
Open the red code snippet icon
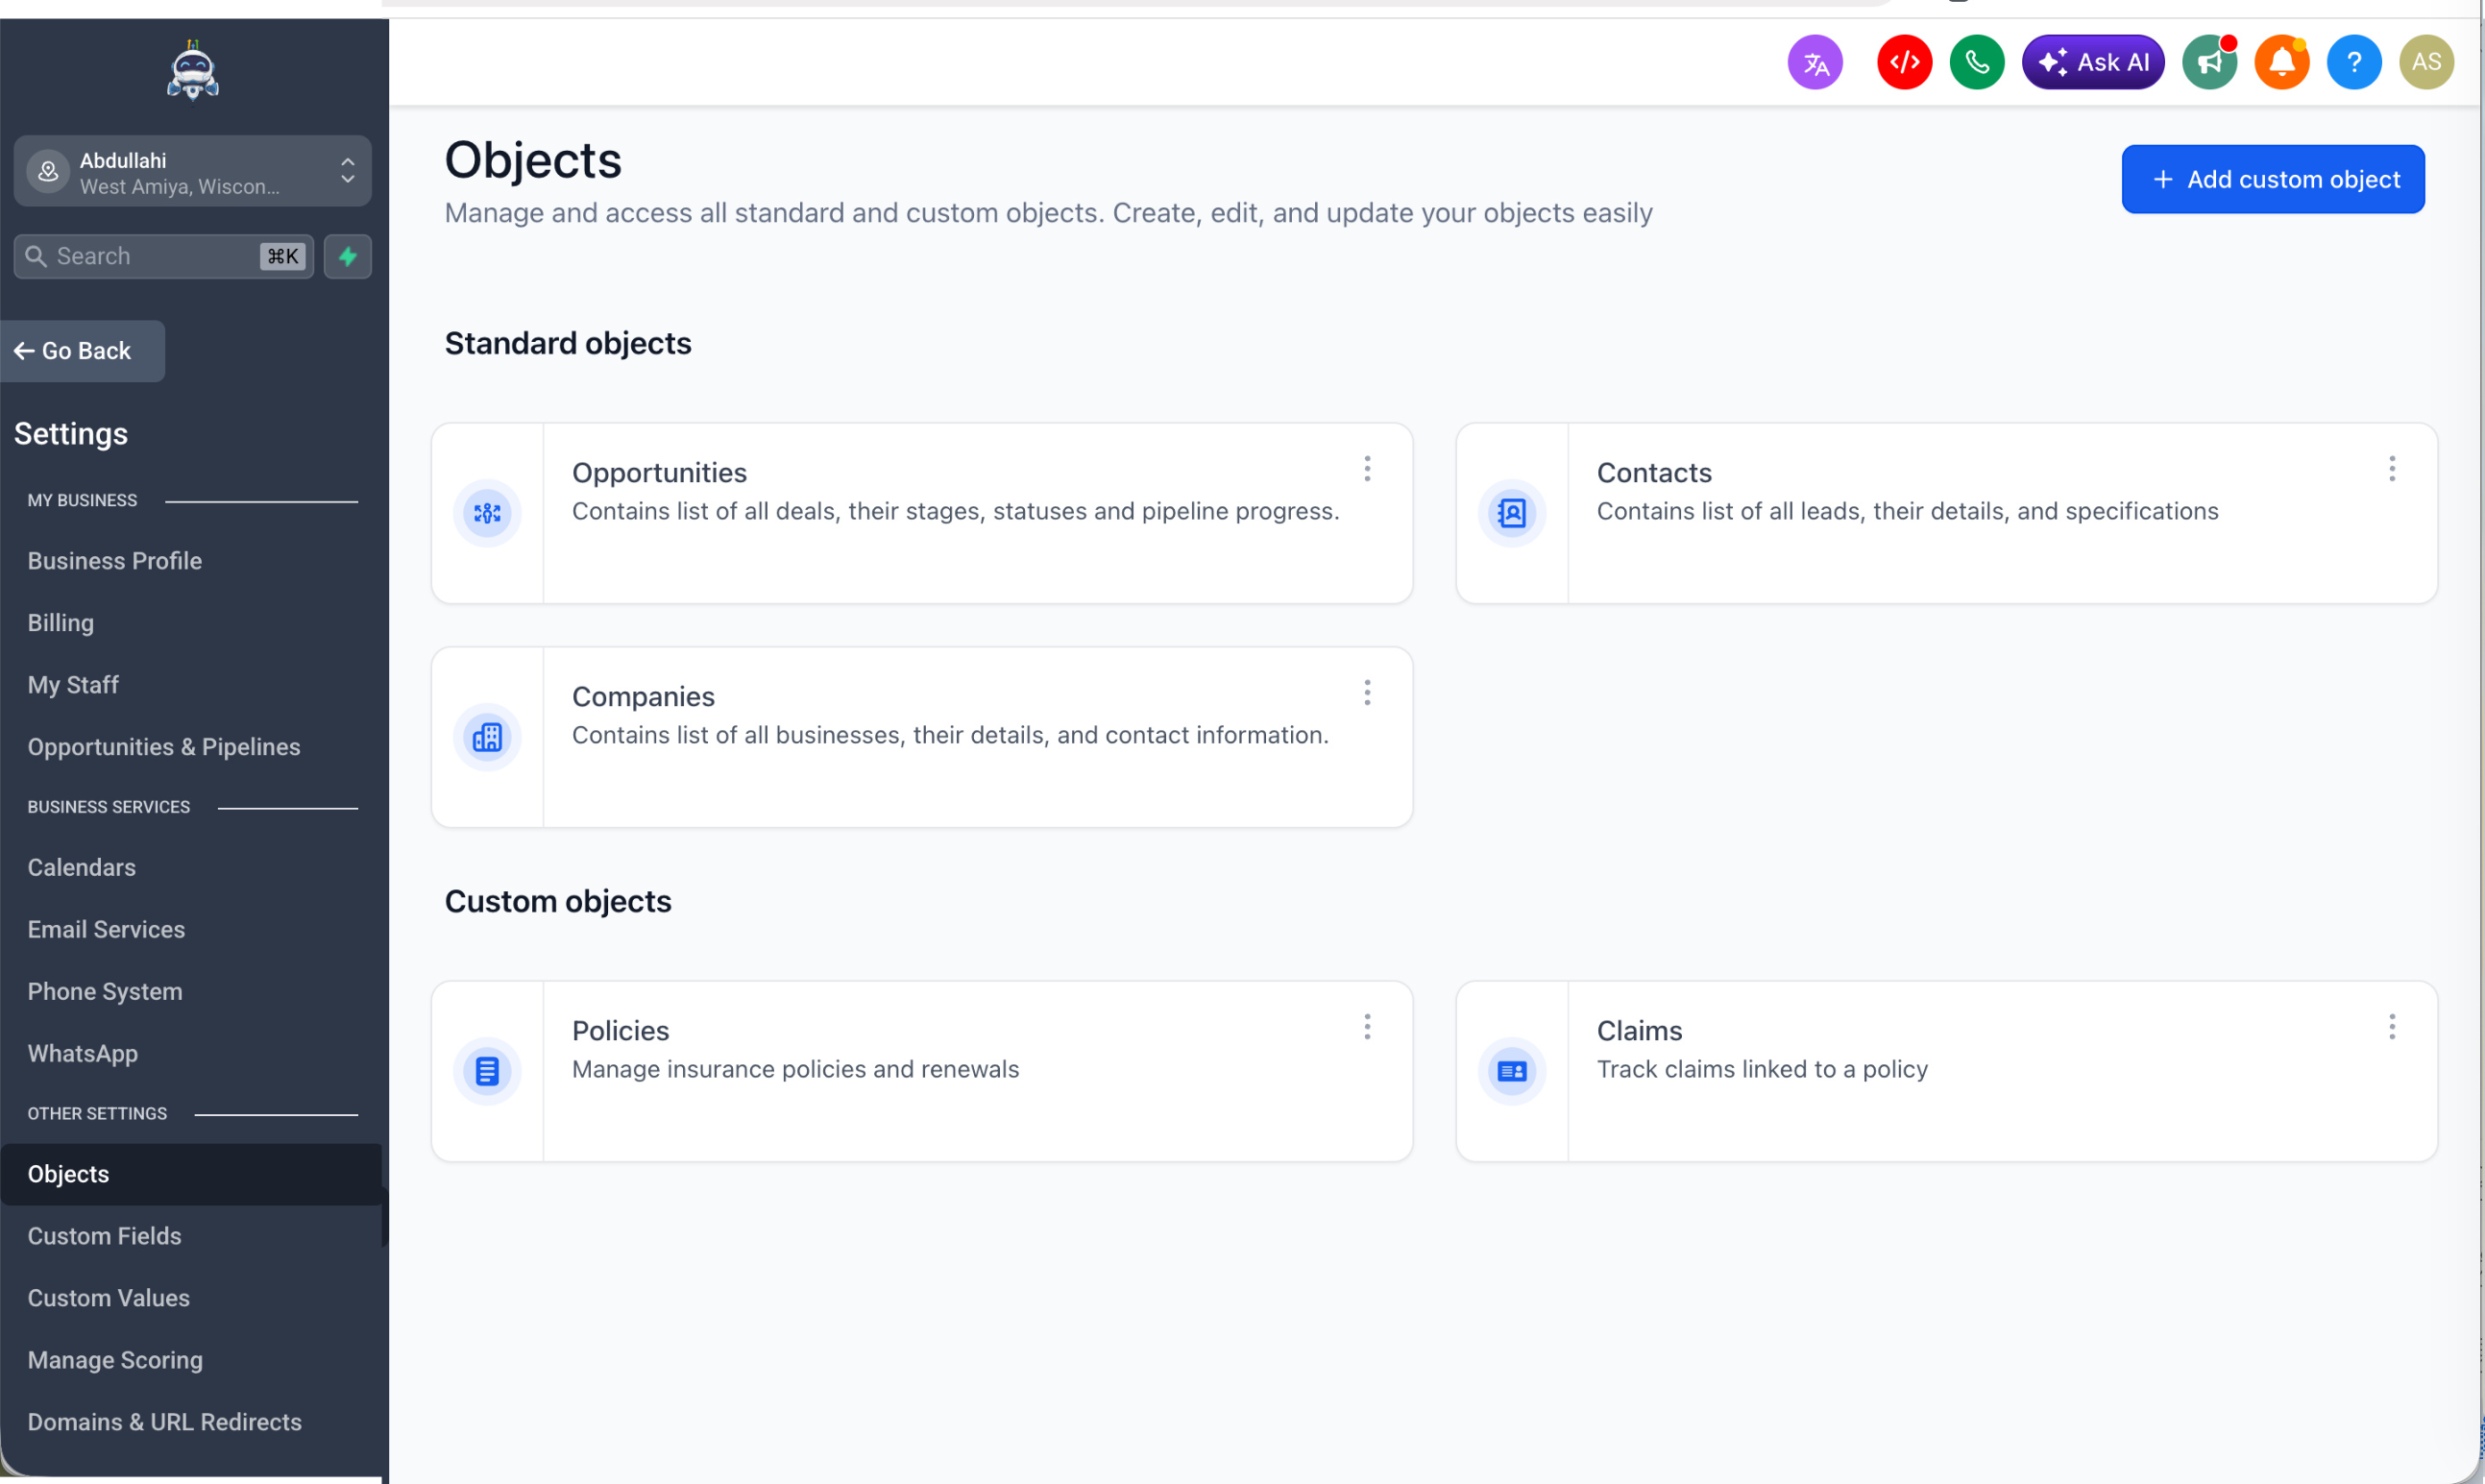coord(1903,62)
